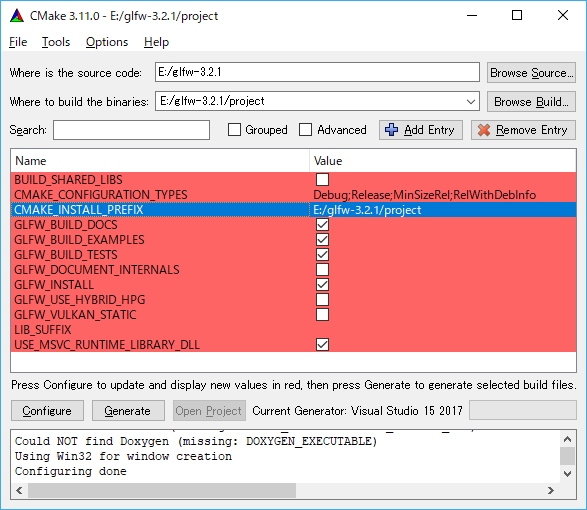Select the USE_MSVC_RUNTIME_LIBRARY_DLL row name
This screenshot has height=510, width=587.
click(x=107, y=344)
